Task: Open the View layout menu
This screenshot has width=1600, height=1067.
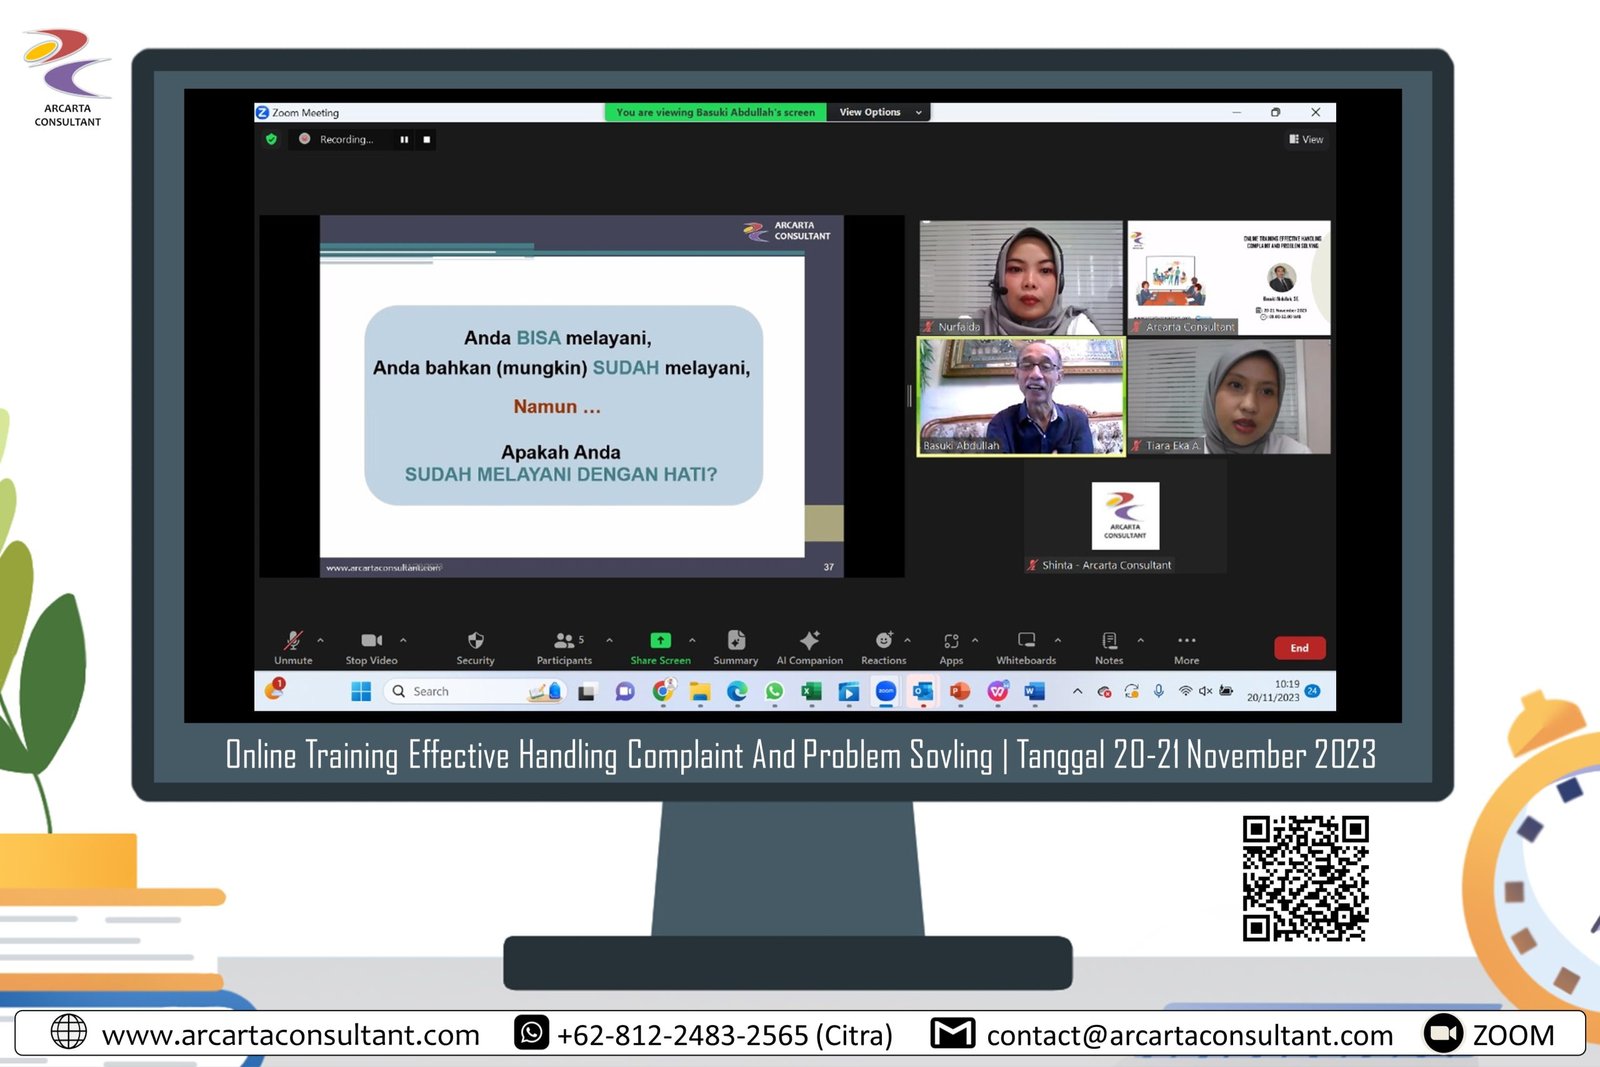Action: [x=1307, y=140]
